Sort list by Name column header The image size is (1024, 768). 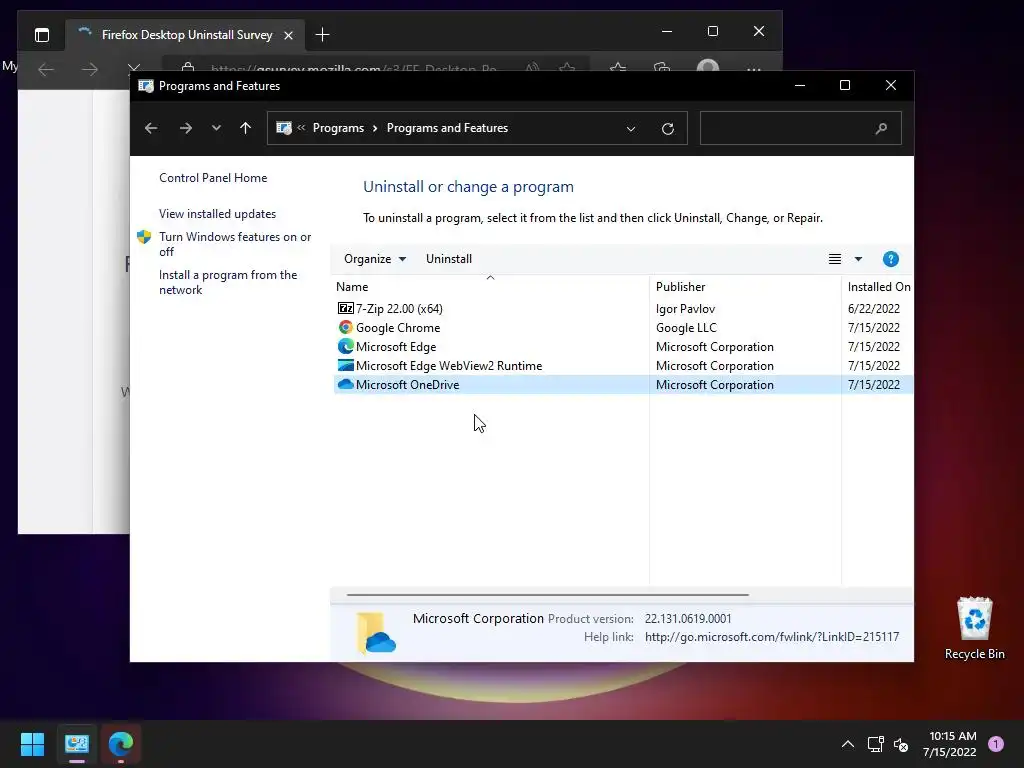click(491, 287)
